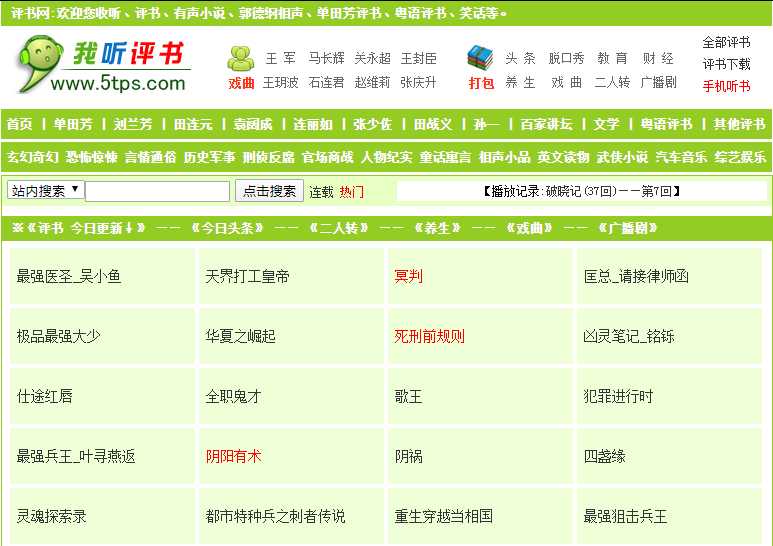The height and width of the screenshot is (546, 773).
Task: Click the stacked books icon above 打包
Action: 480,58
